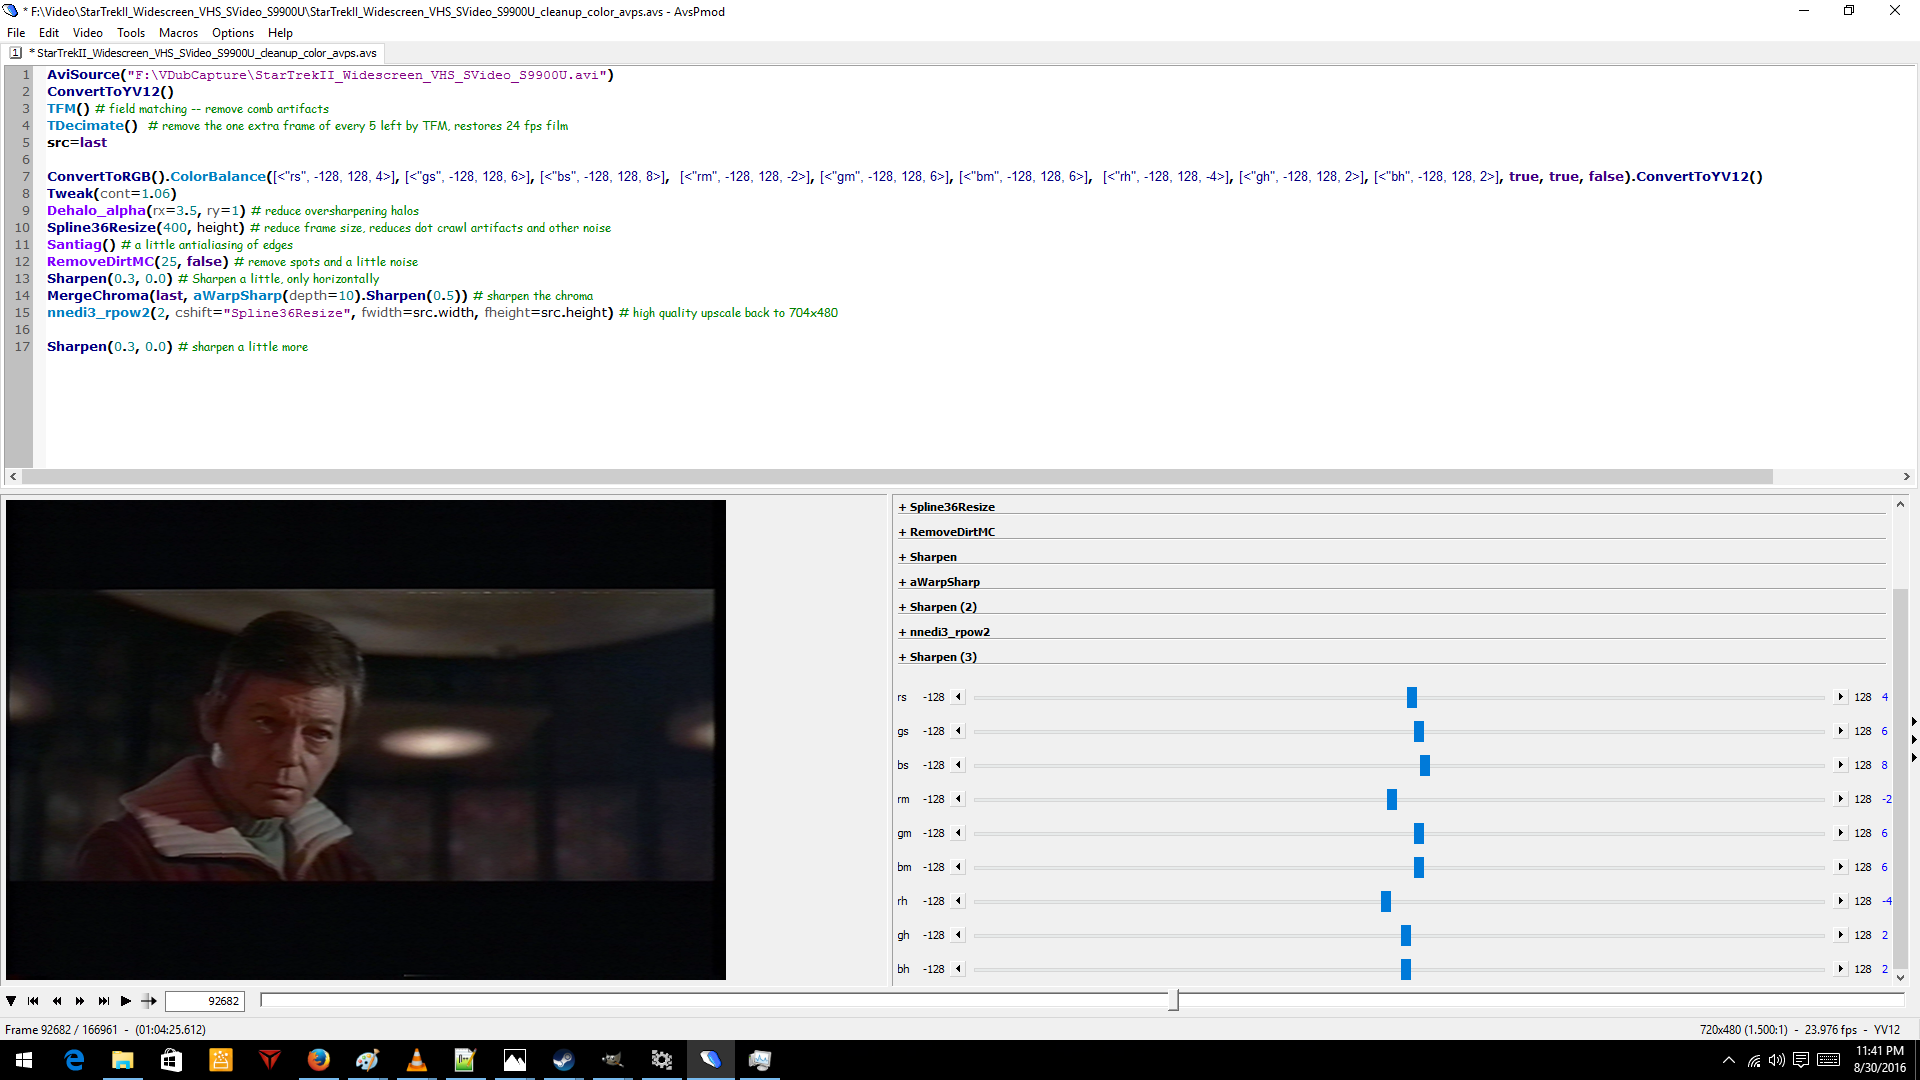Jump to next bookmark with skip-forward icon
The image size is (1920, 1080).
pos(103,1001)
